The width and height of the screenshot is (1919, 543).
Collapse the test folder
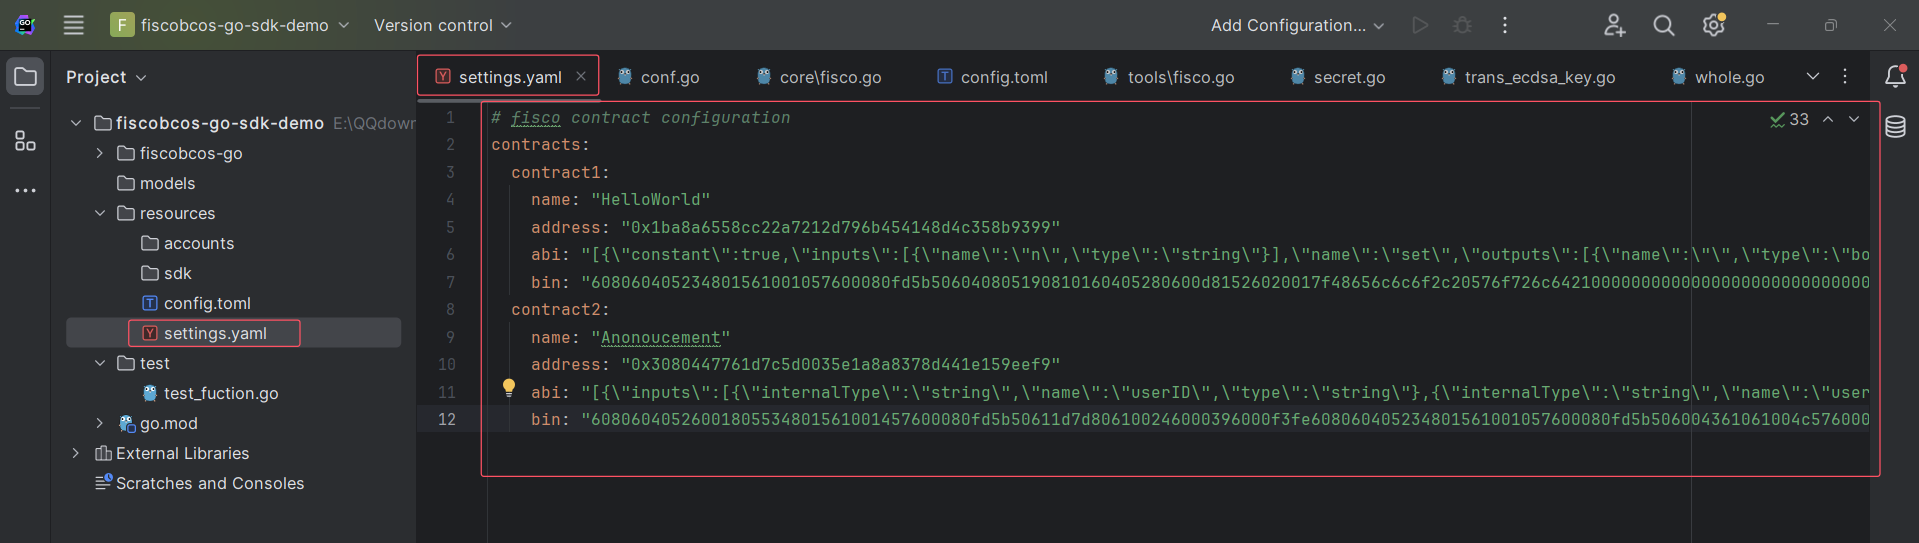tap(99, 363)
